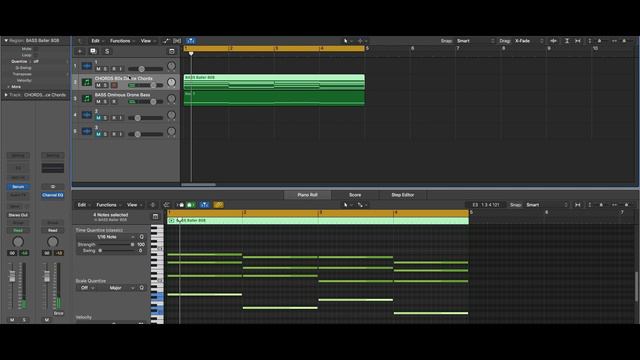640x360 pixels.
Task: Toggle Catch Playhead button in Tracks toolbar
Action: pos(191,41)
